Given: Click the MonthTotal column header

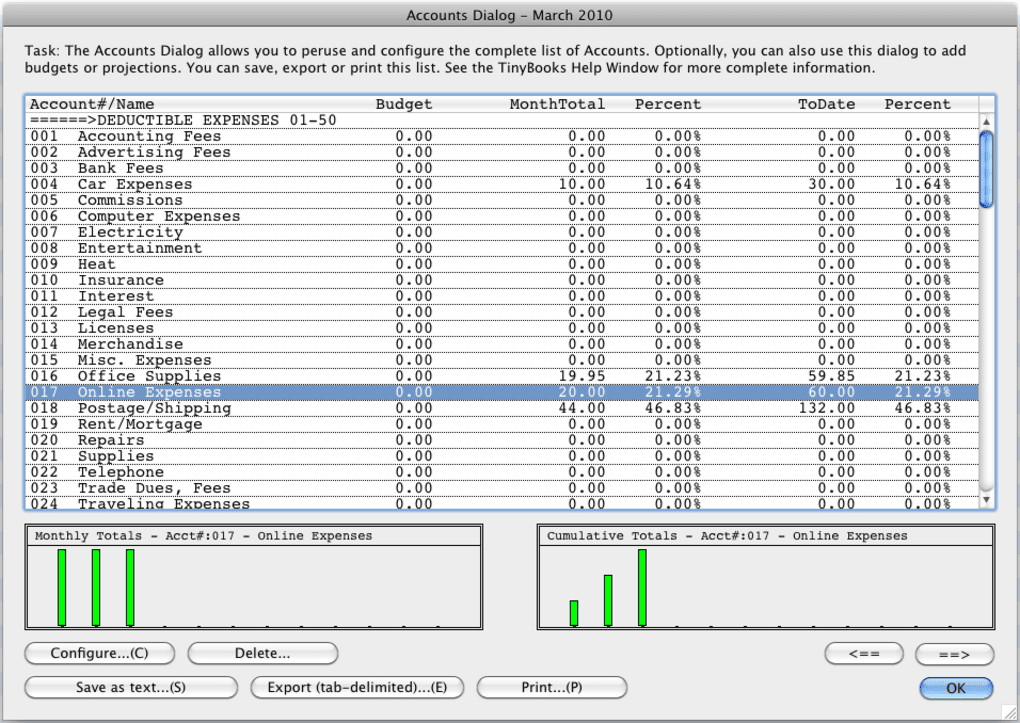Looking at the screenshot, I should 557,104.
